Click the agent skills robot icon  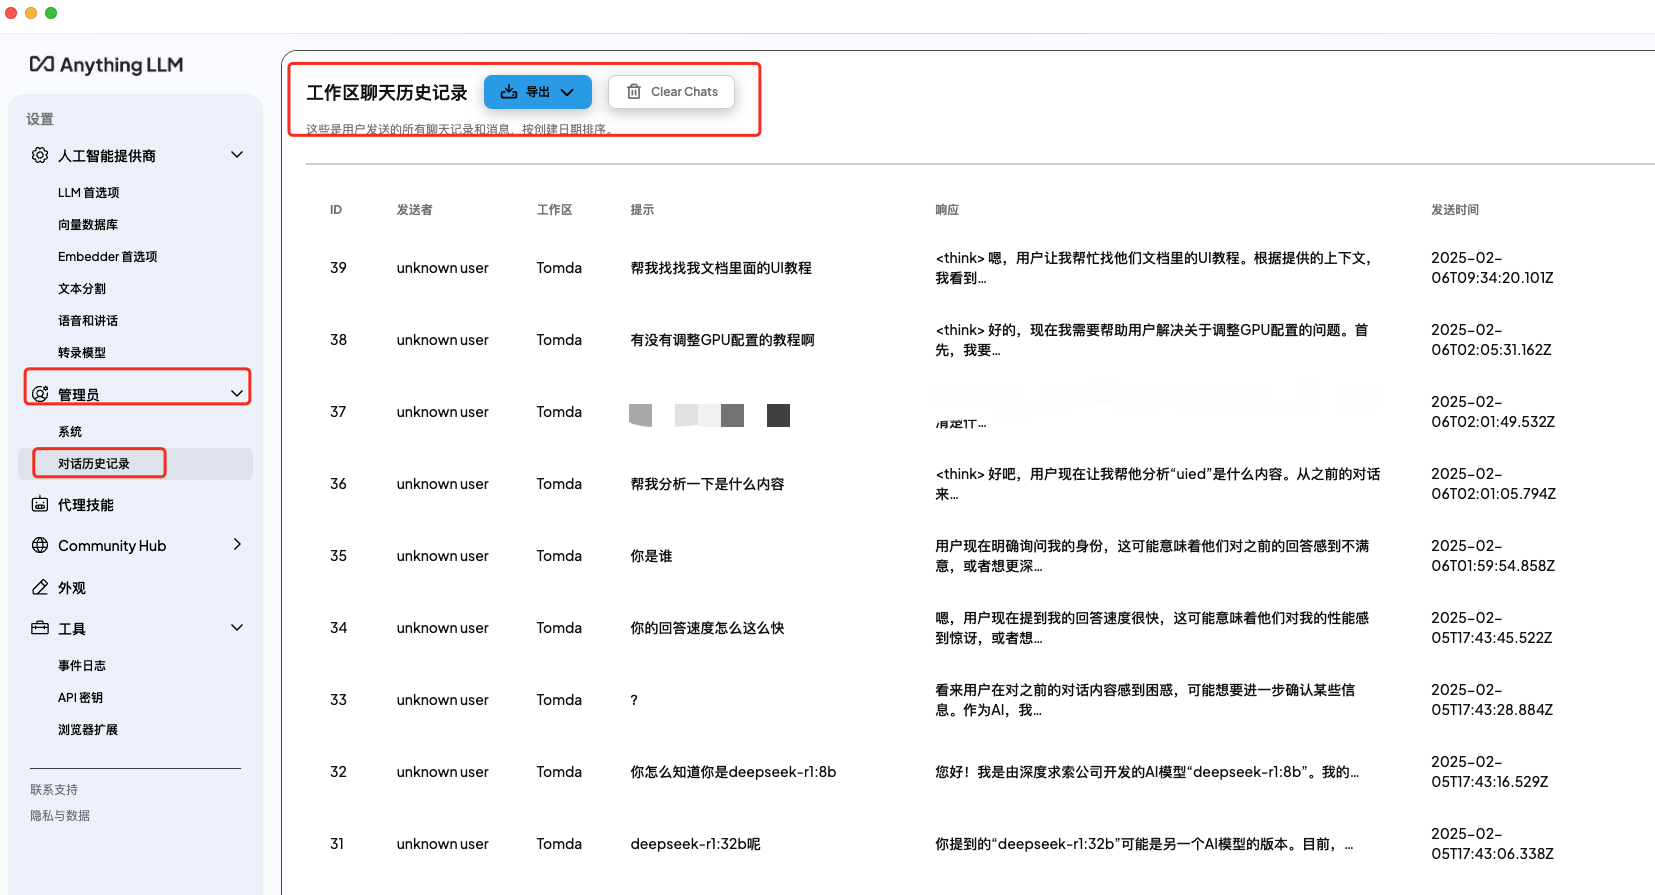(x=40, y=504)
